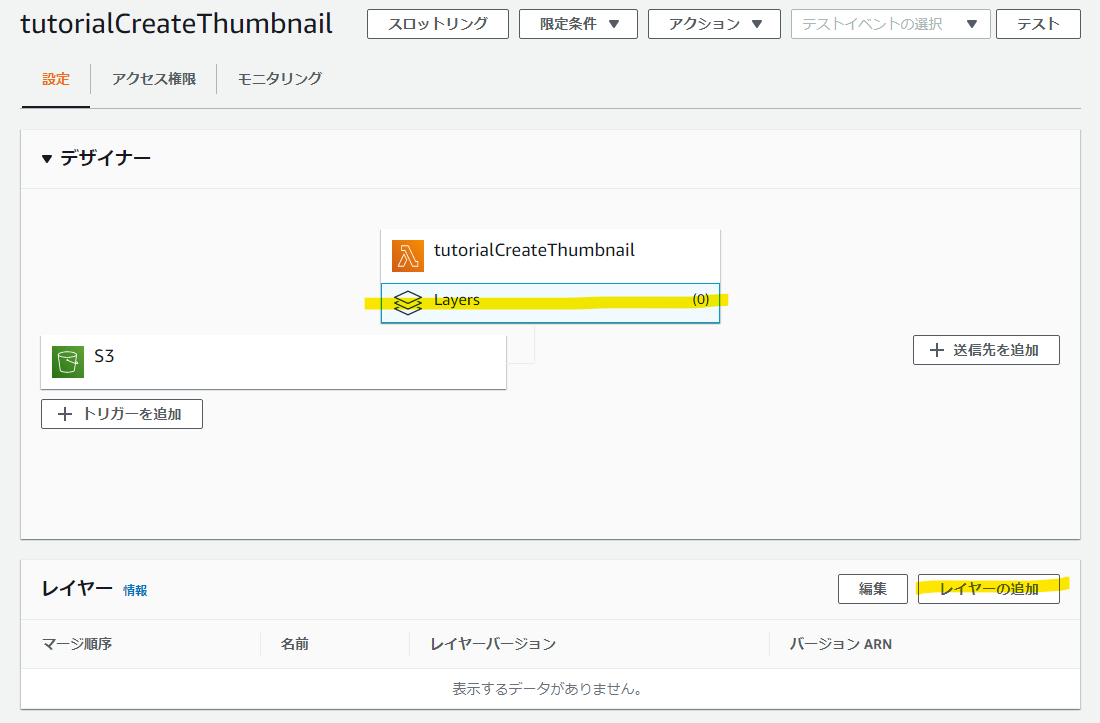Screen dimensions: 1100x723
Task: Switch to the 設定 tab
Action: coord(55,79)
